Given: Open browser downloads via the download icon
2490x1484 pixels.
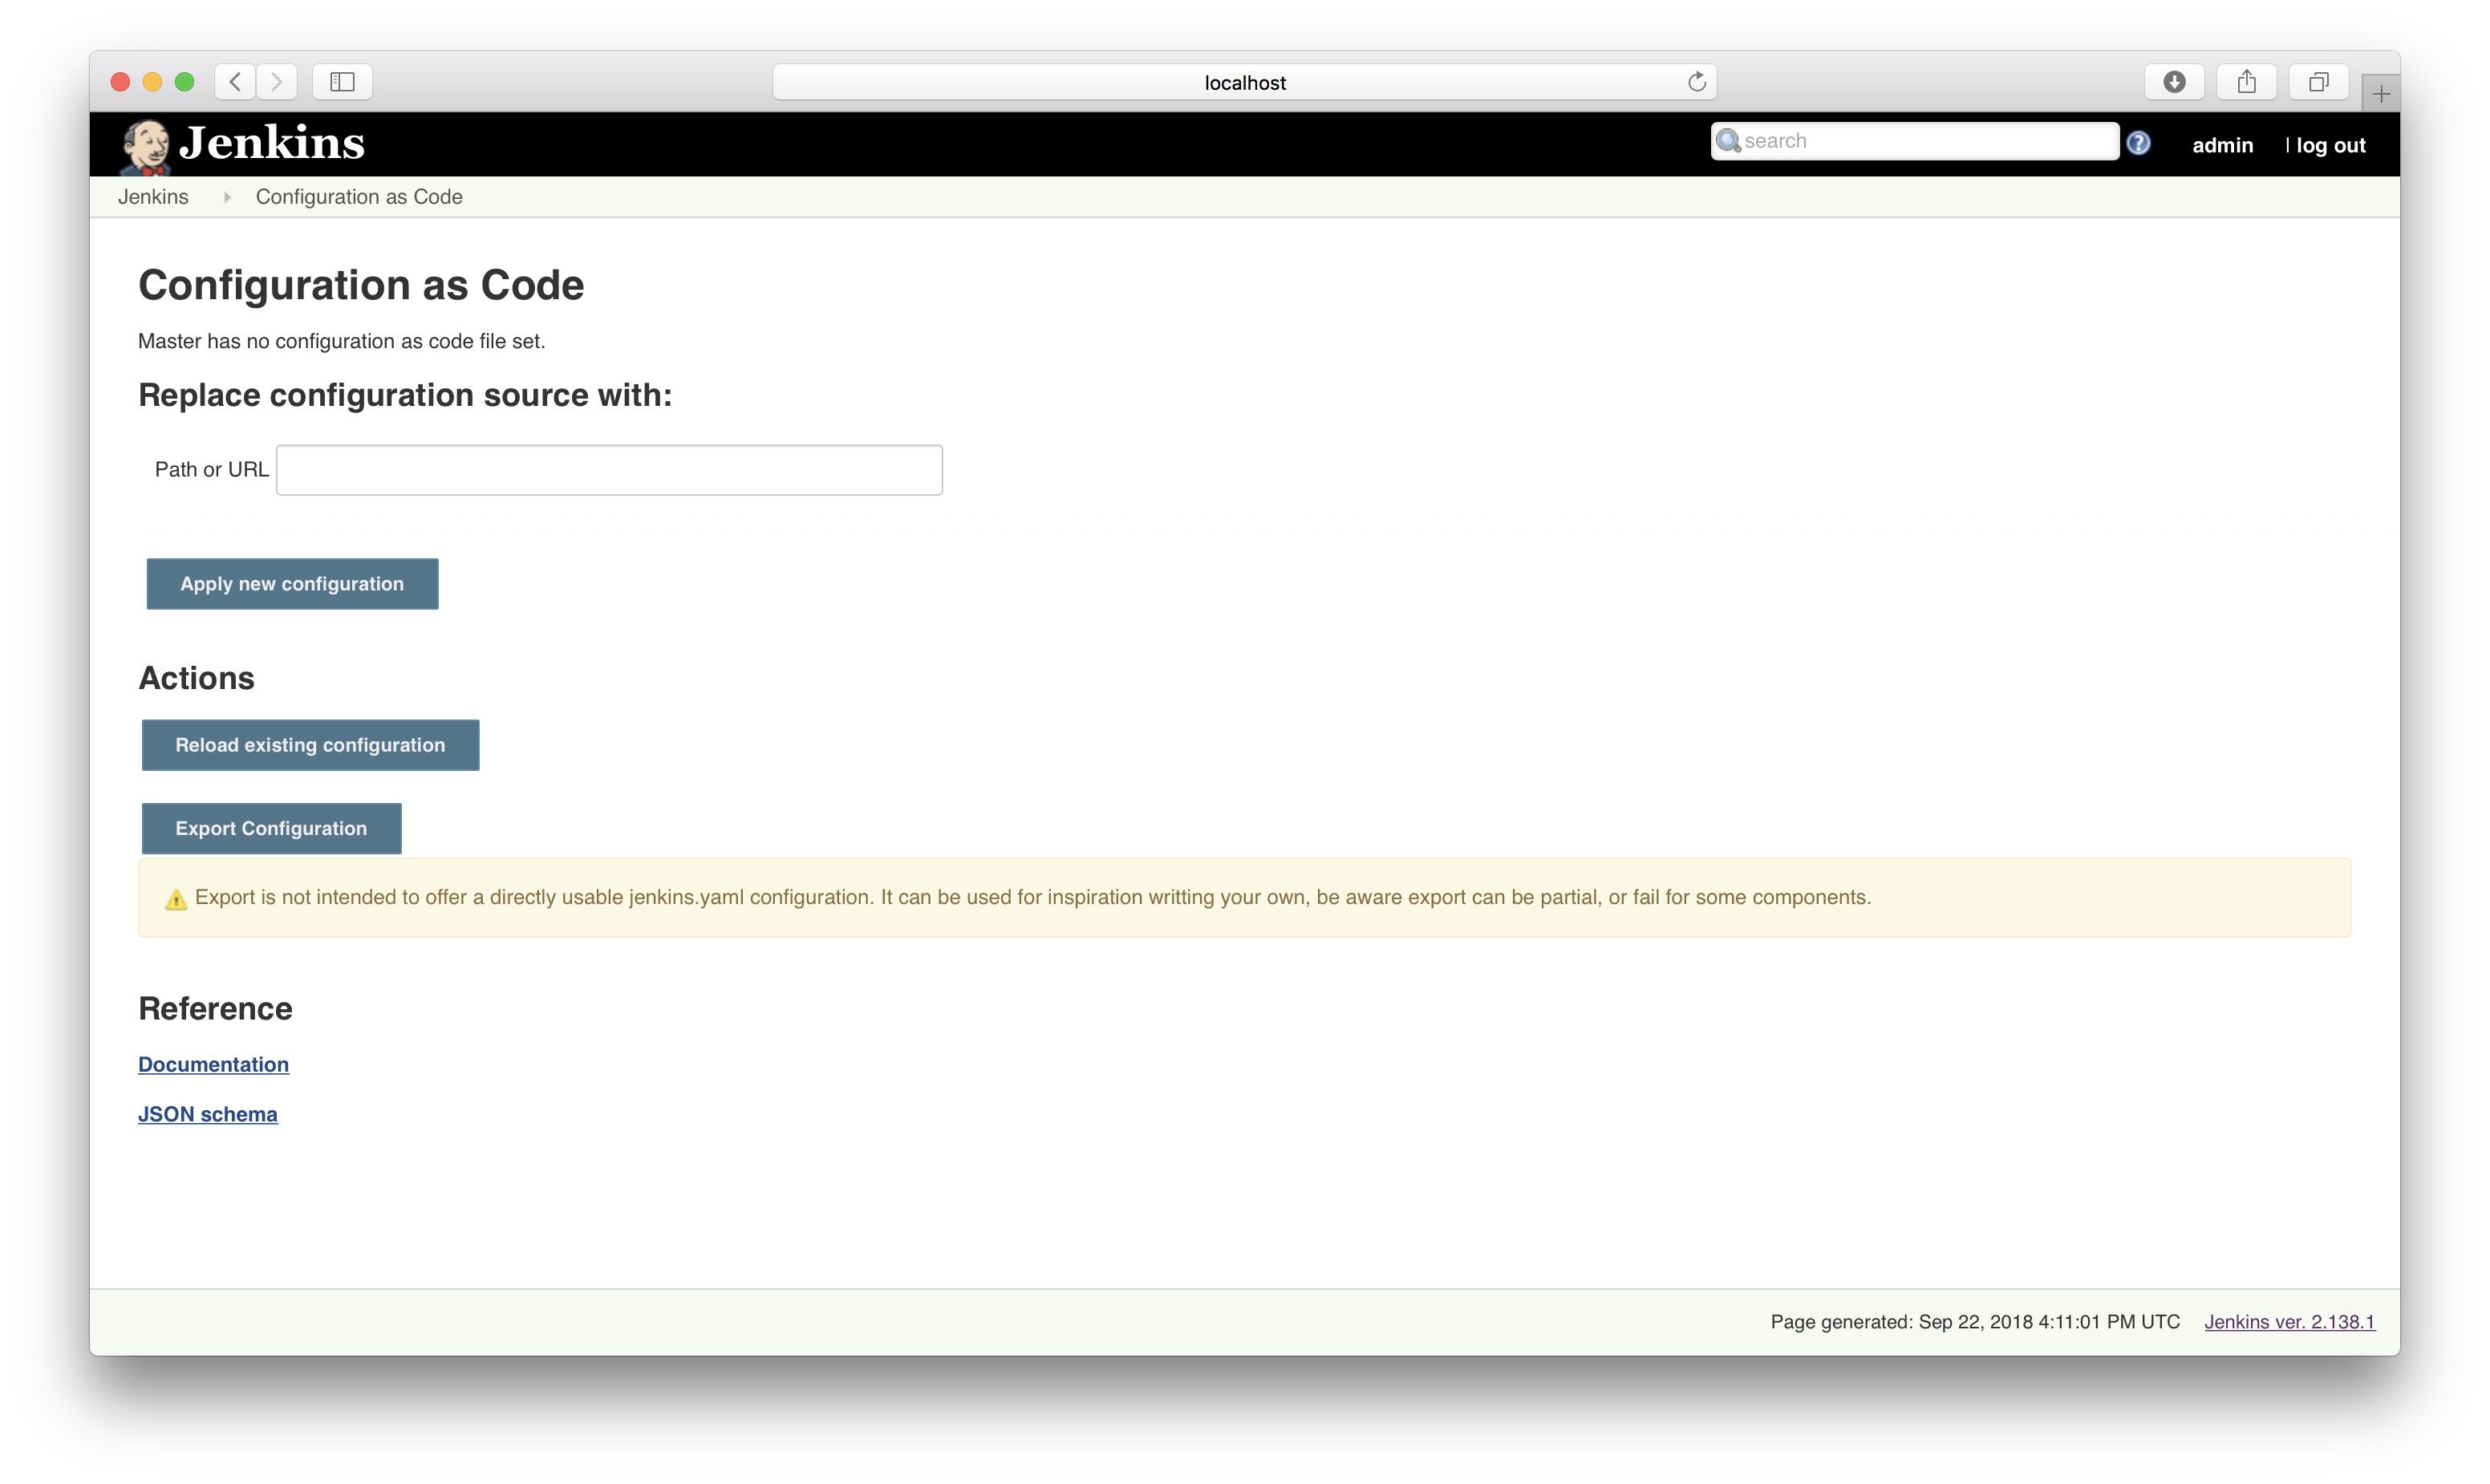Looking at the screenshot, I should (2175, 82).
